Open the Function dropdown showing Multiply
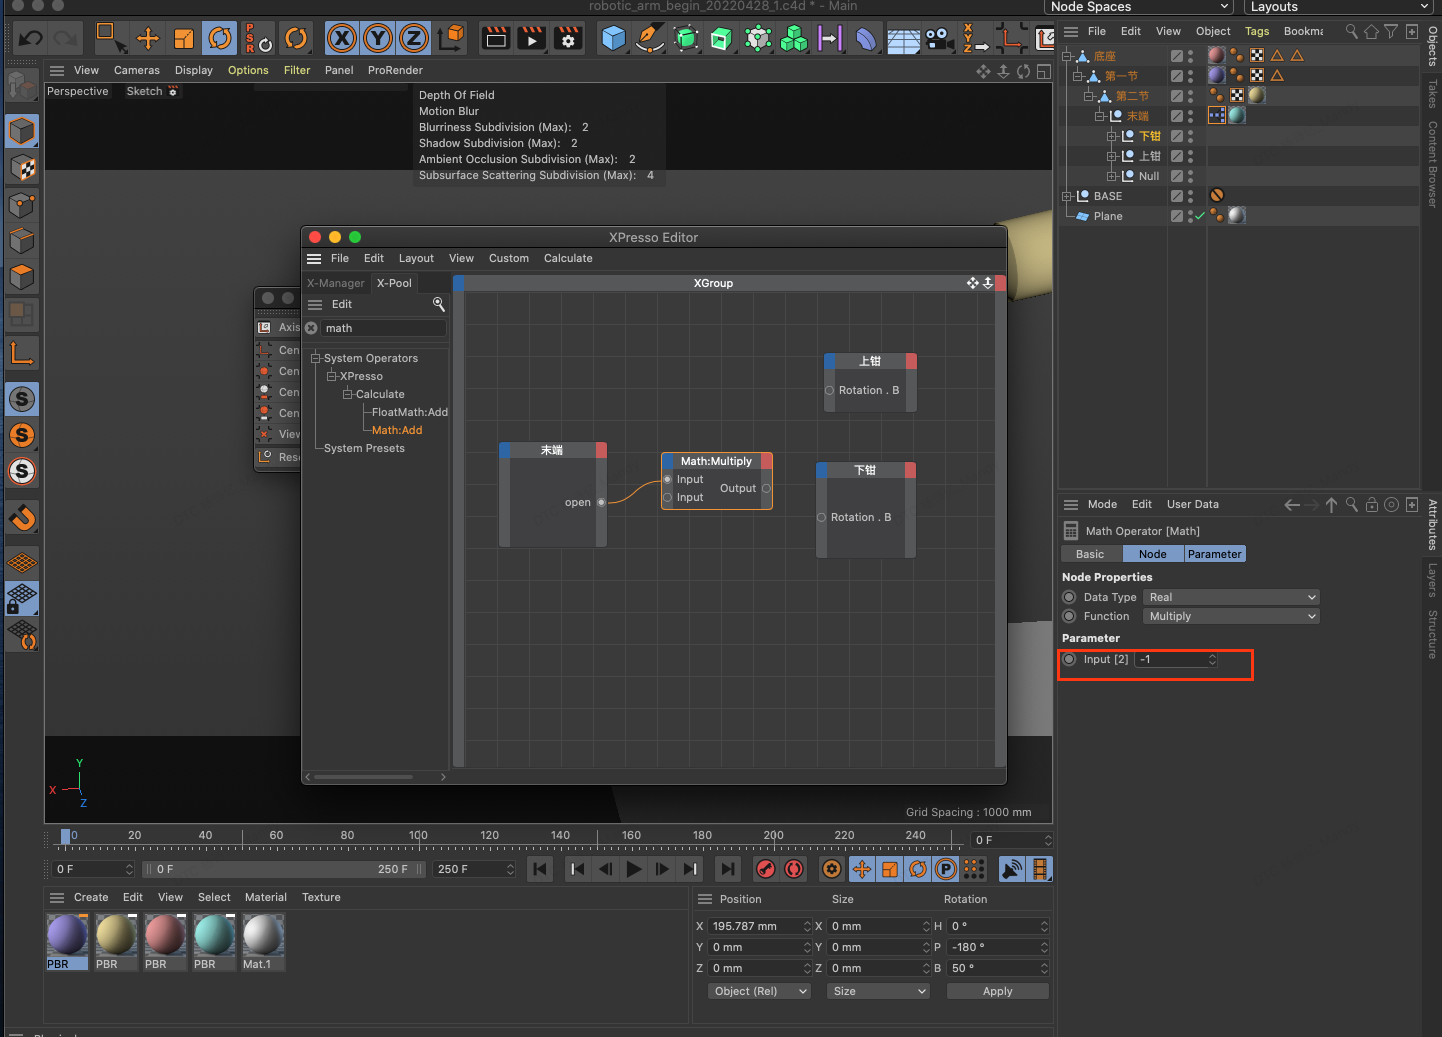This screenshot has height=1037, width=1442. point(1231,616)
